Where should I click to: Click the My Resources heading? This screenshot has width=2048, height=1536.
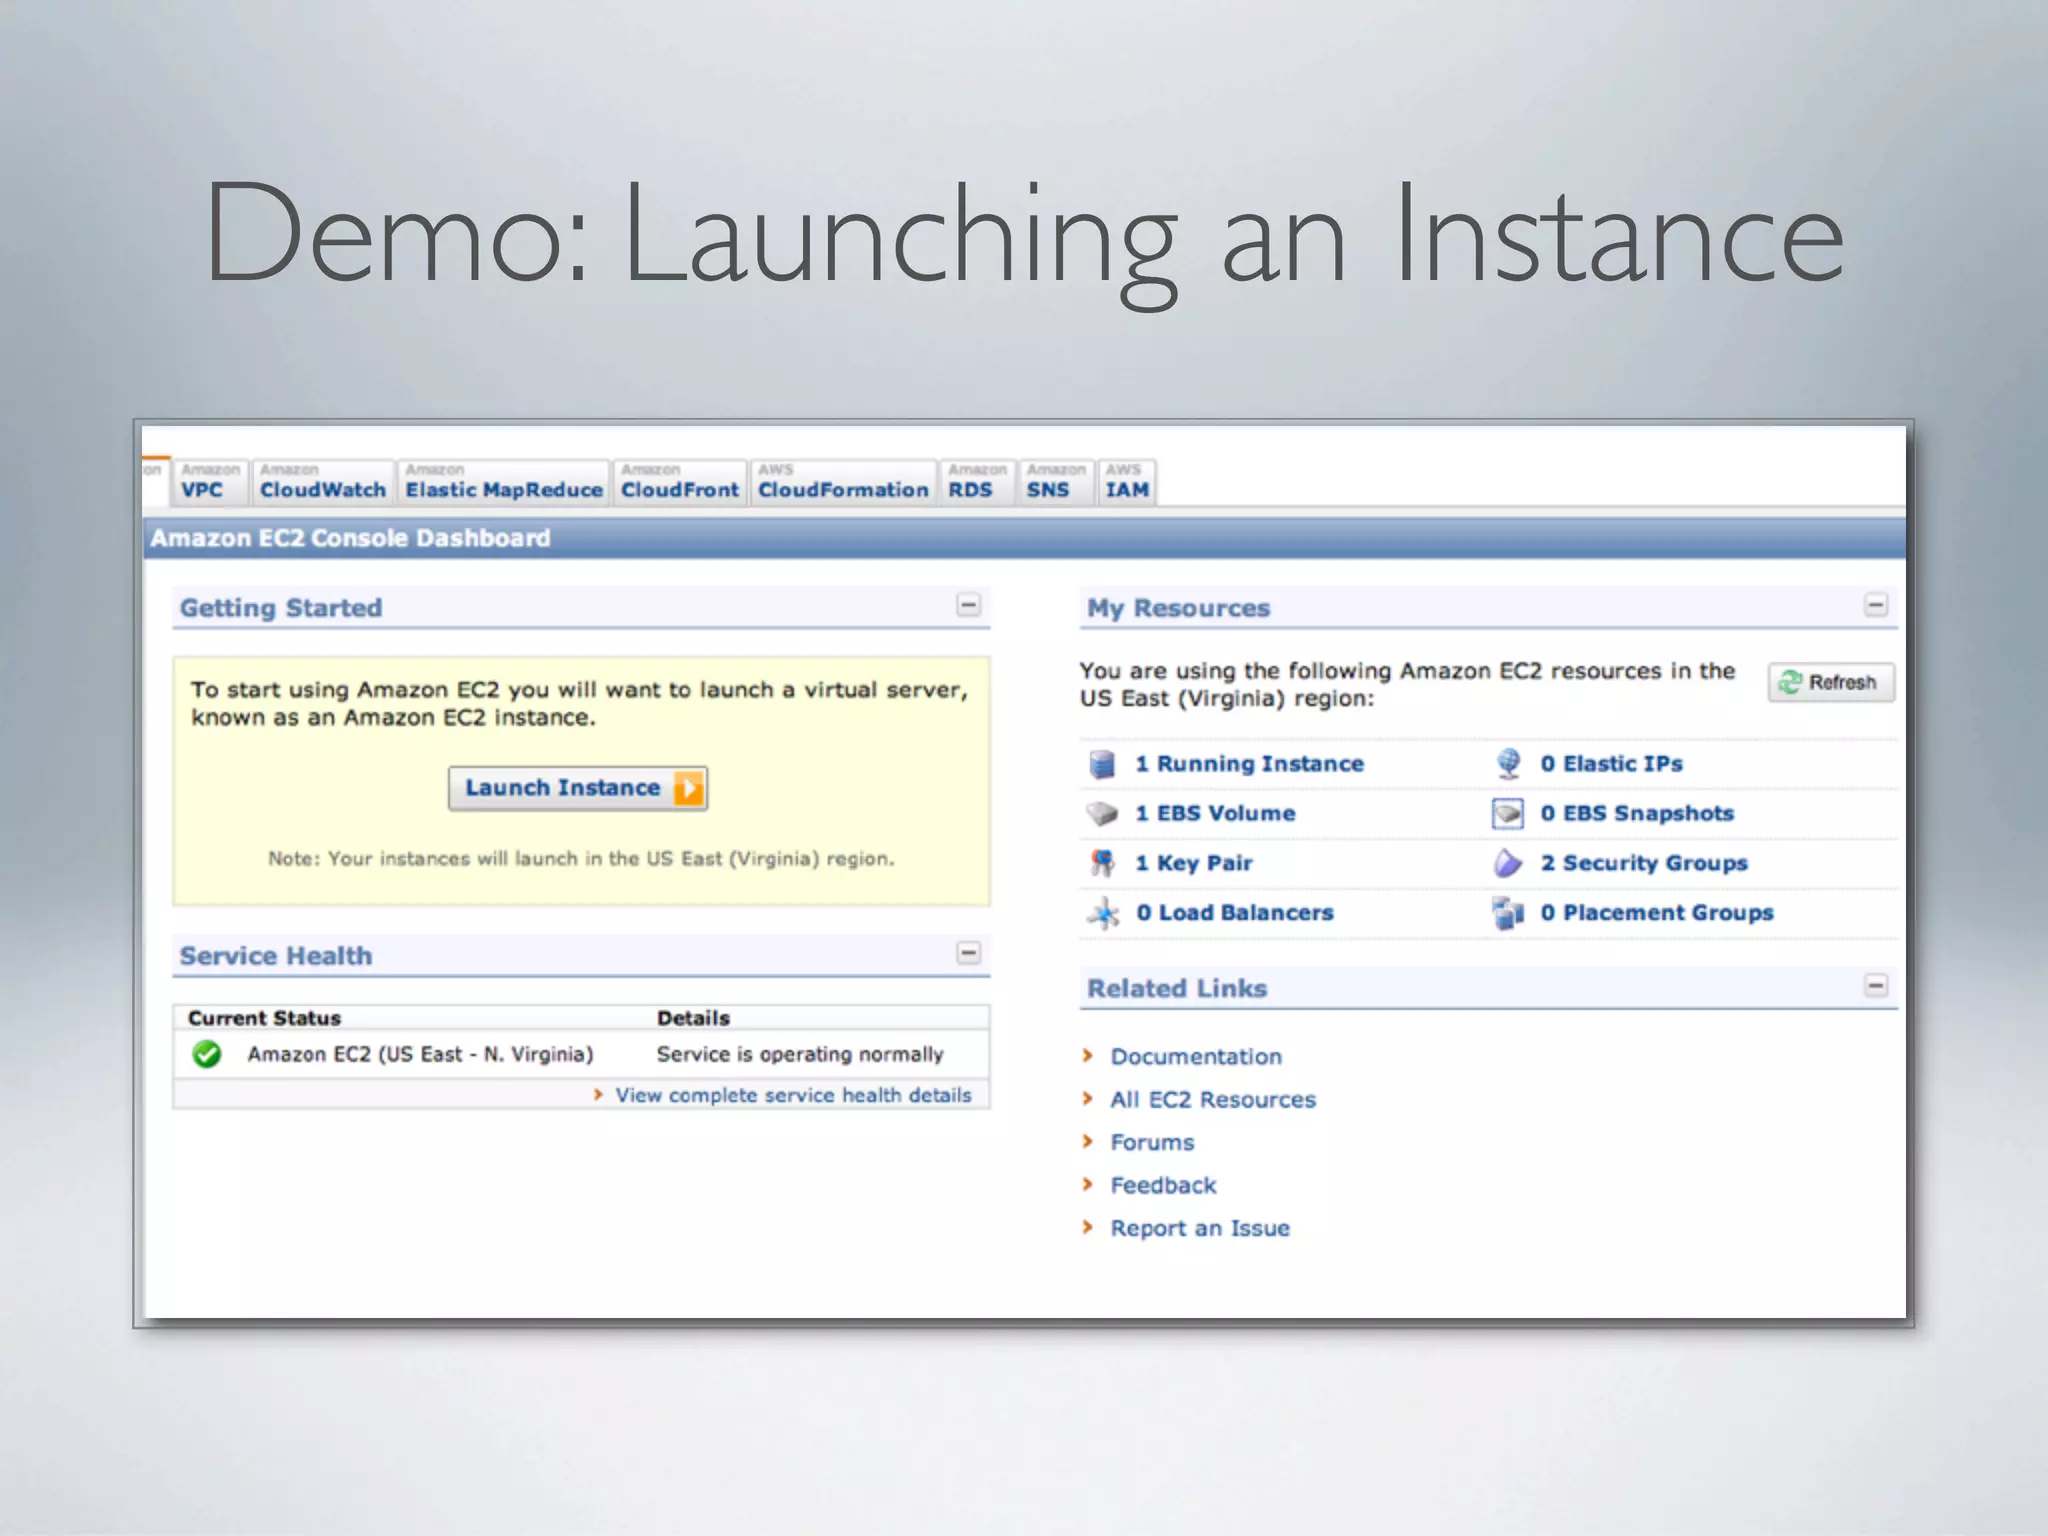(1179, 608)
